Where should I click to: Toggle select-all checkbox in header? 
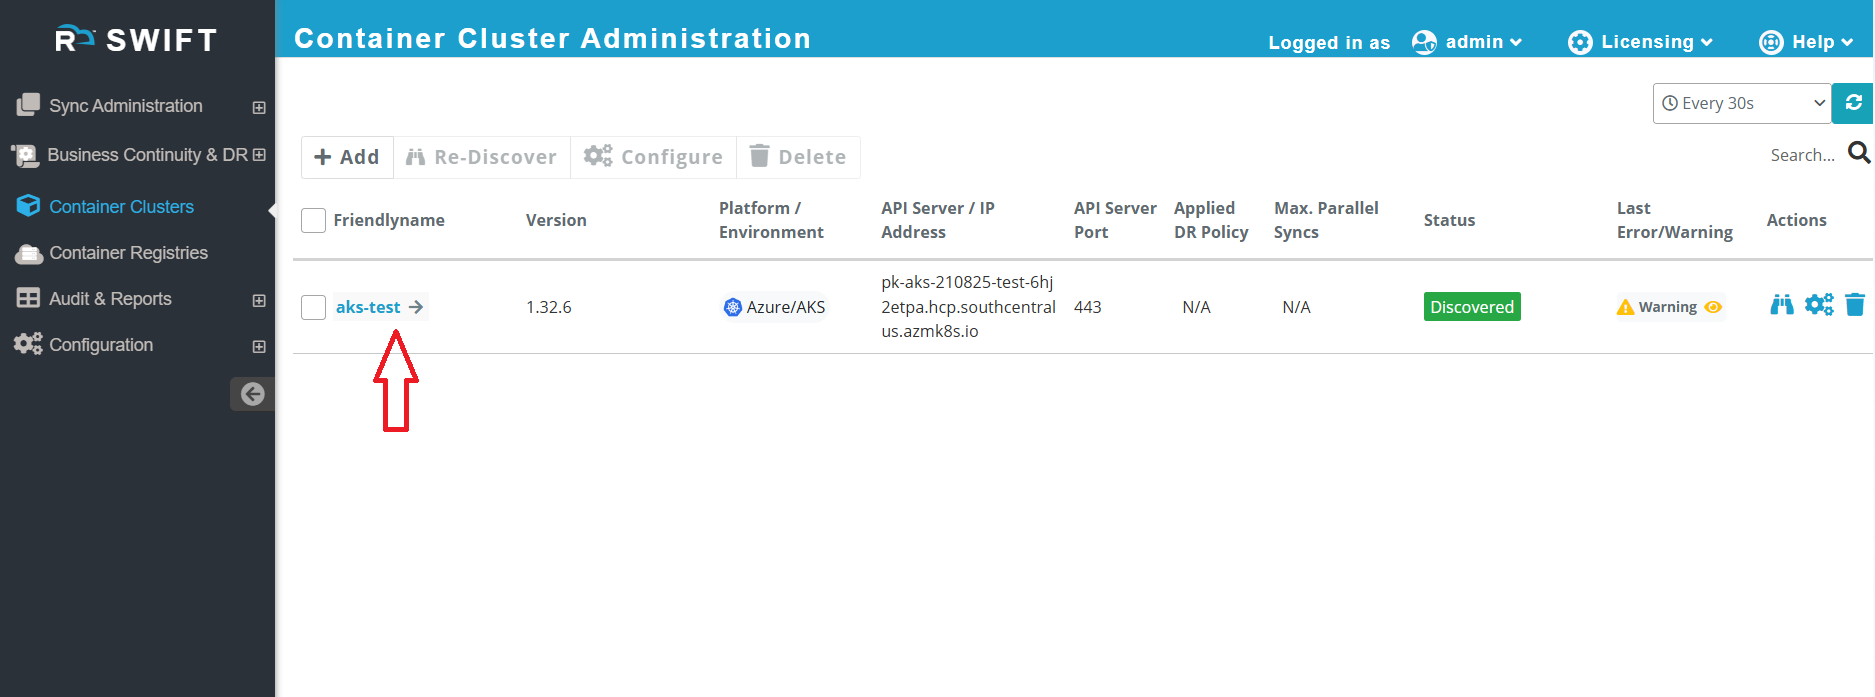tap(314, 220)
